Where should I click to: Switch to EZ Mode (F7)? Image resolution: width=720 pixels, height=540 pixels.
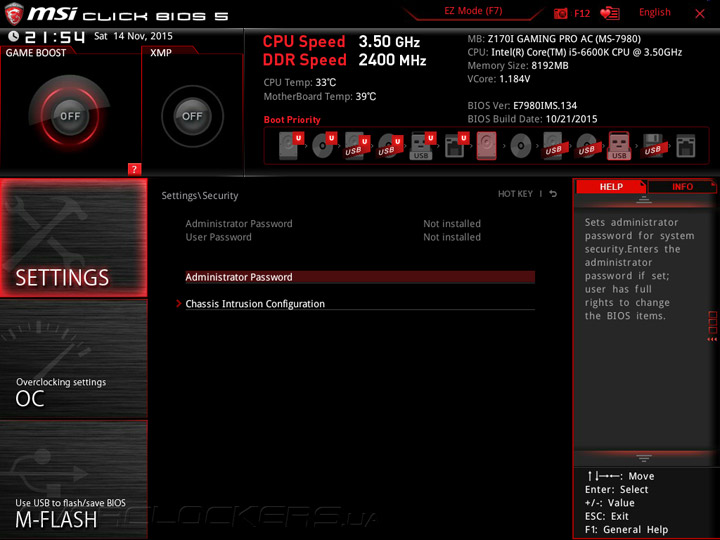click(473, 11)
